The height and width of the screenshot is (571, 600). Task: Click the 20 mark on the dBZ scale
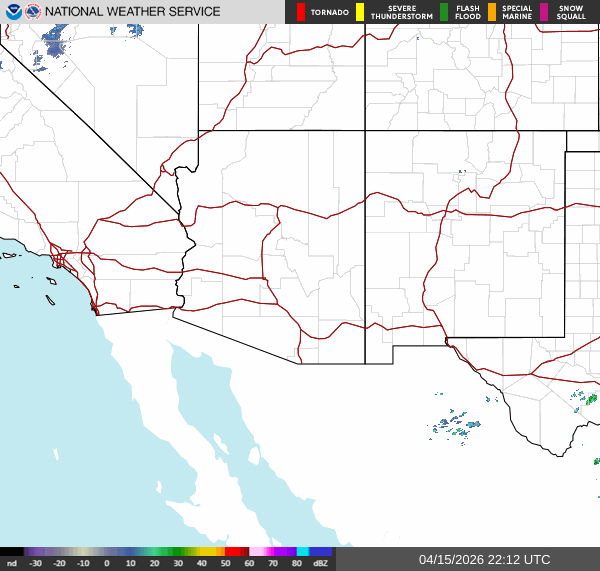pyautogui.click(x=154, y=563)
